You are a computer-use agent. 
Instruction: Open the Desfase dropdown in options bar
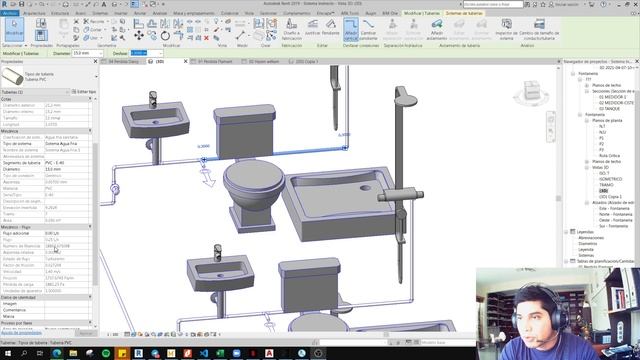click(x=160, y=53)
